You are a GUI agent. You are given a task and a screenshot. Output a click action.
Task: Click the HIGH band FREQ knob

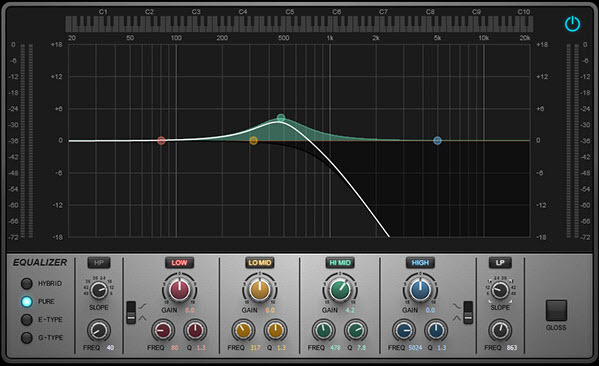[x=404, y=330]
